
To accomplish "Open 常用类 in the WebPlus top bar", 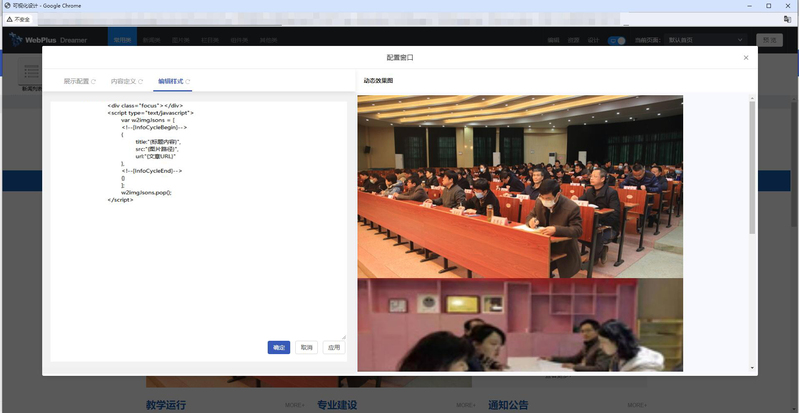I will point(122,40).
